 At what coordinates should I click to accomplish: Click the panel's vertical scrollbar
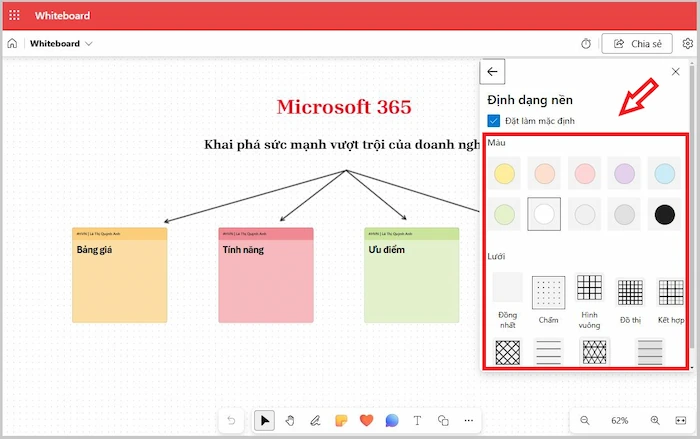coord(692,205)
